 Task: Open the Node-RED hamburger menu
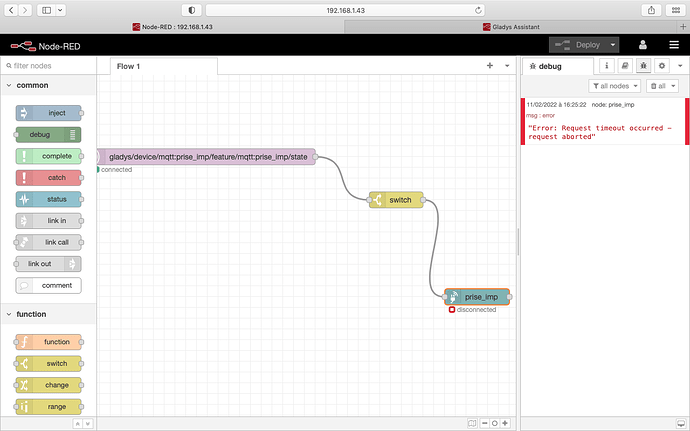674,45
